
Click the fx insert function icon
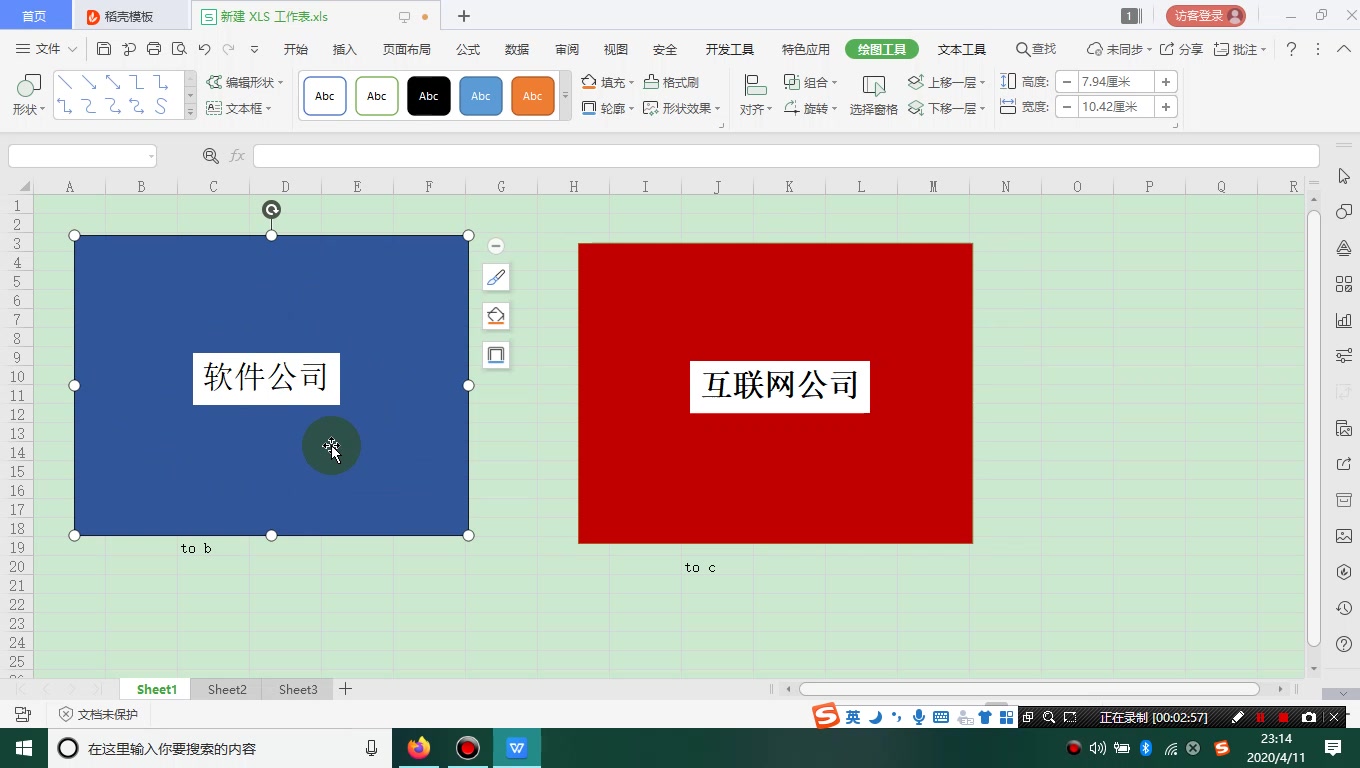tap(237, 156)
